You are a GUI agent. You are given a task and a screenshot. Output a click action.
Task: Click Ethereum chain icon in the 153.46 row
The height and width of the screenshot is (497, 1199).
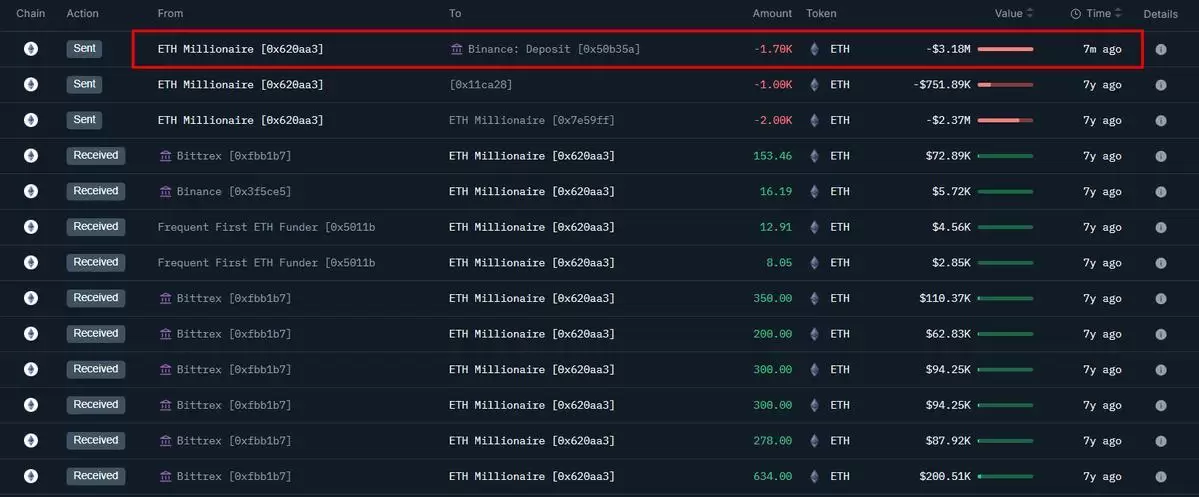point(31,156)
